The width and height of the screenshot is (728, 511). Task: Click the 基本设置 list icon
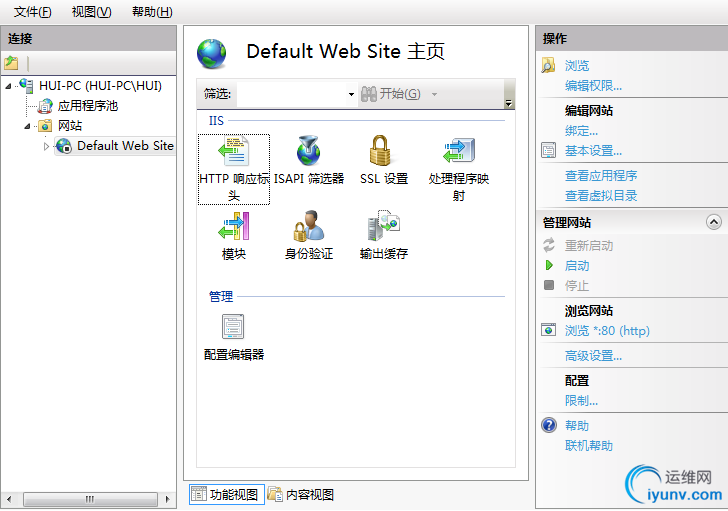pos(548,150)
